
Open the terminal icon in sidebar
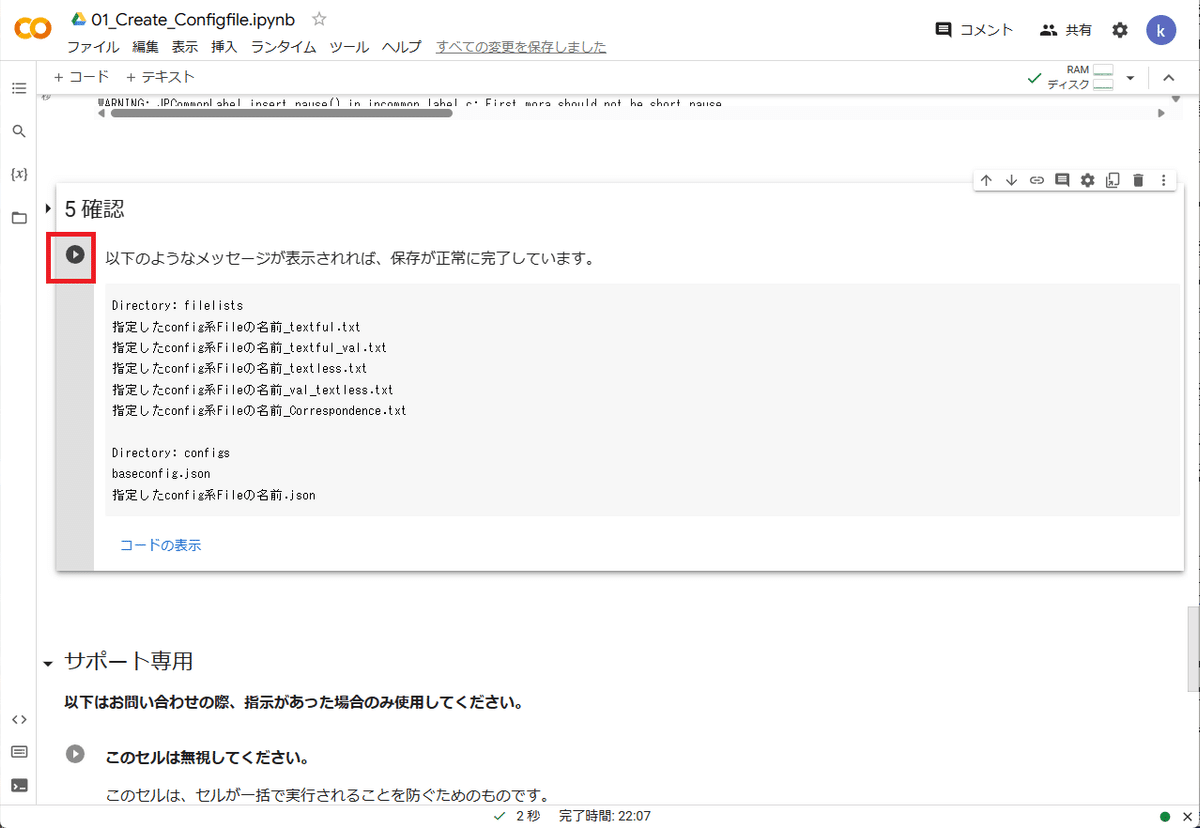(19, 785)
